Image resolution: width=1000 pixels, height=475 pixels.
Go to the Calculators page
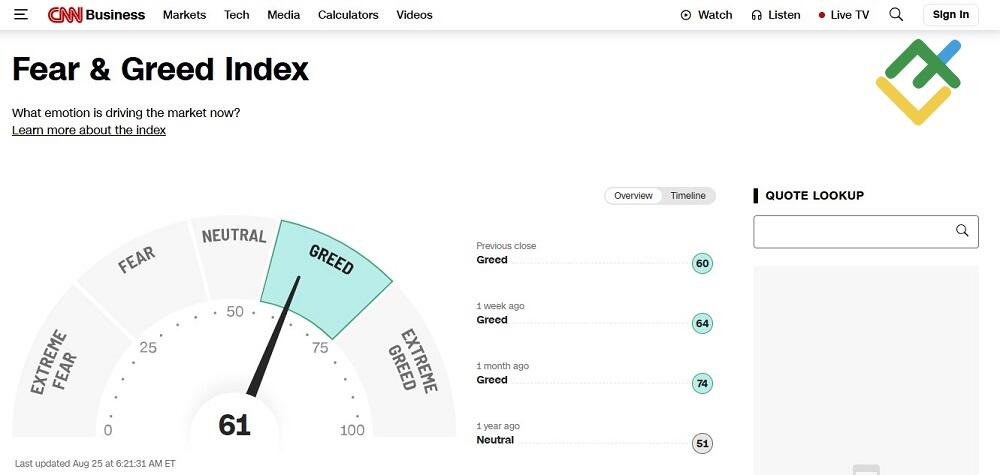click(x=348, y=15)
